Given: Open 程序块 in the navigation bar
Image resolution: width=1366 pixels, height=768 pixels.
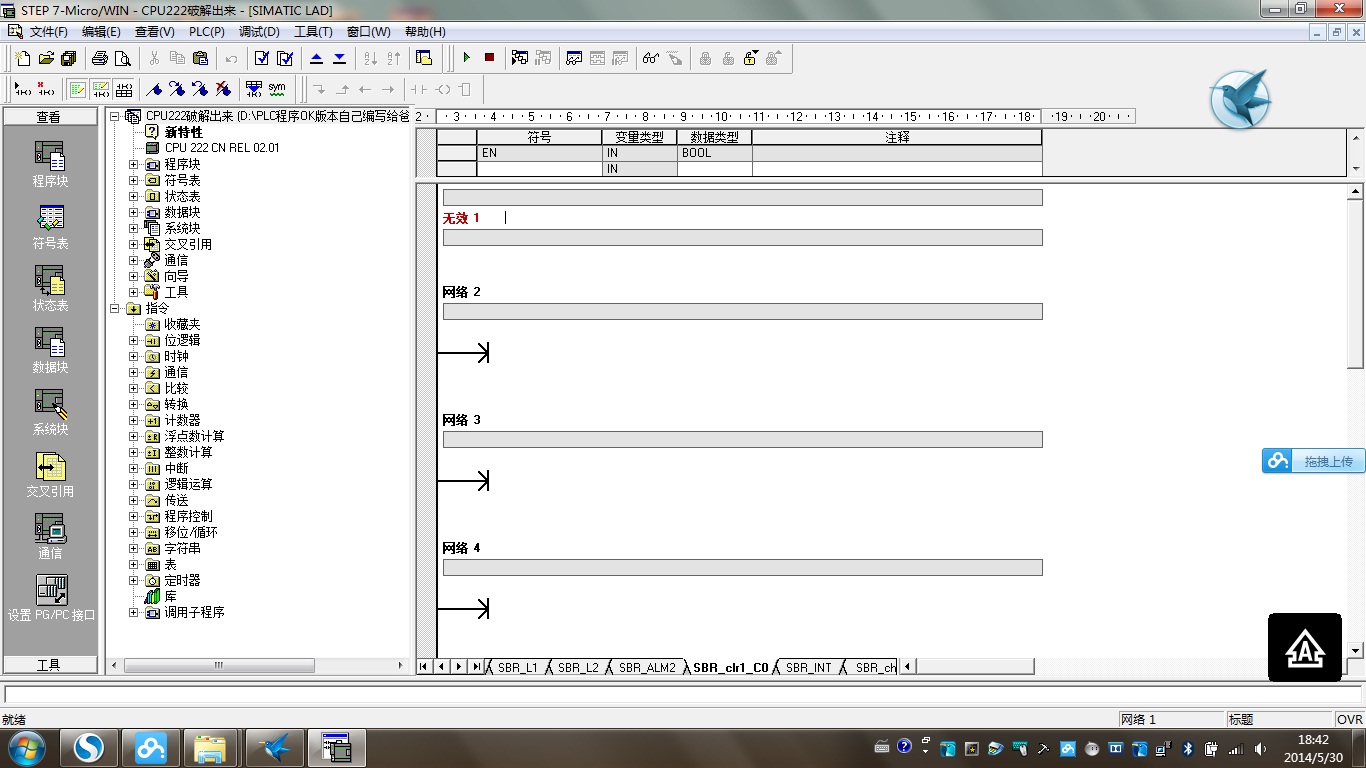Looking at the screenshot, I should [x=50, y=165].
